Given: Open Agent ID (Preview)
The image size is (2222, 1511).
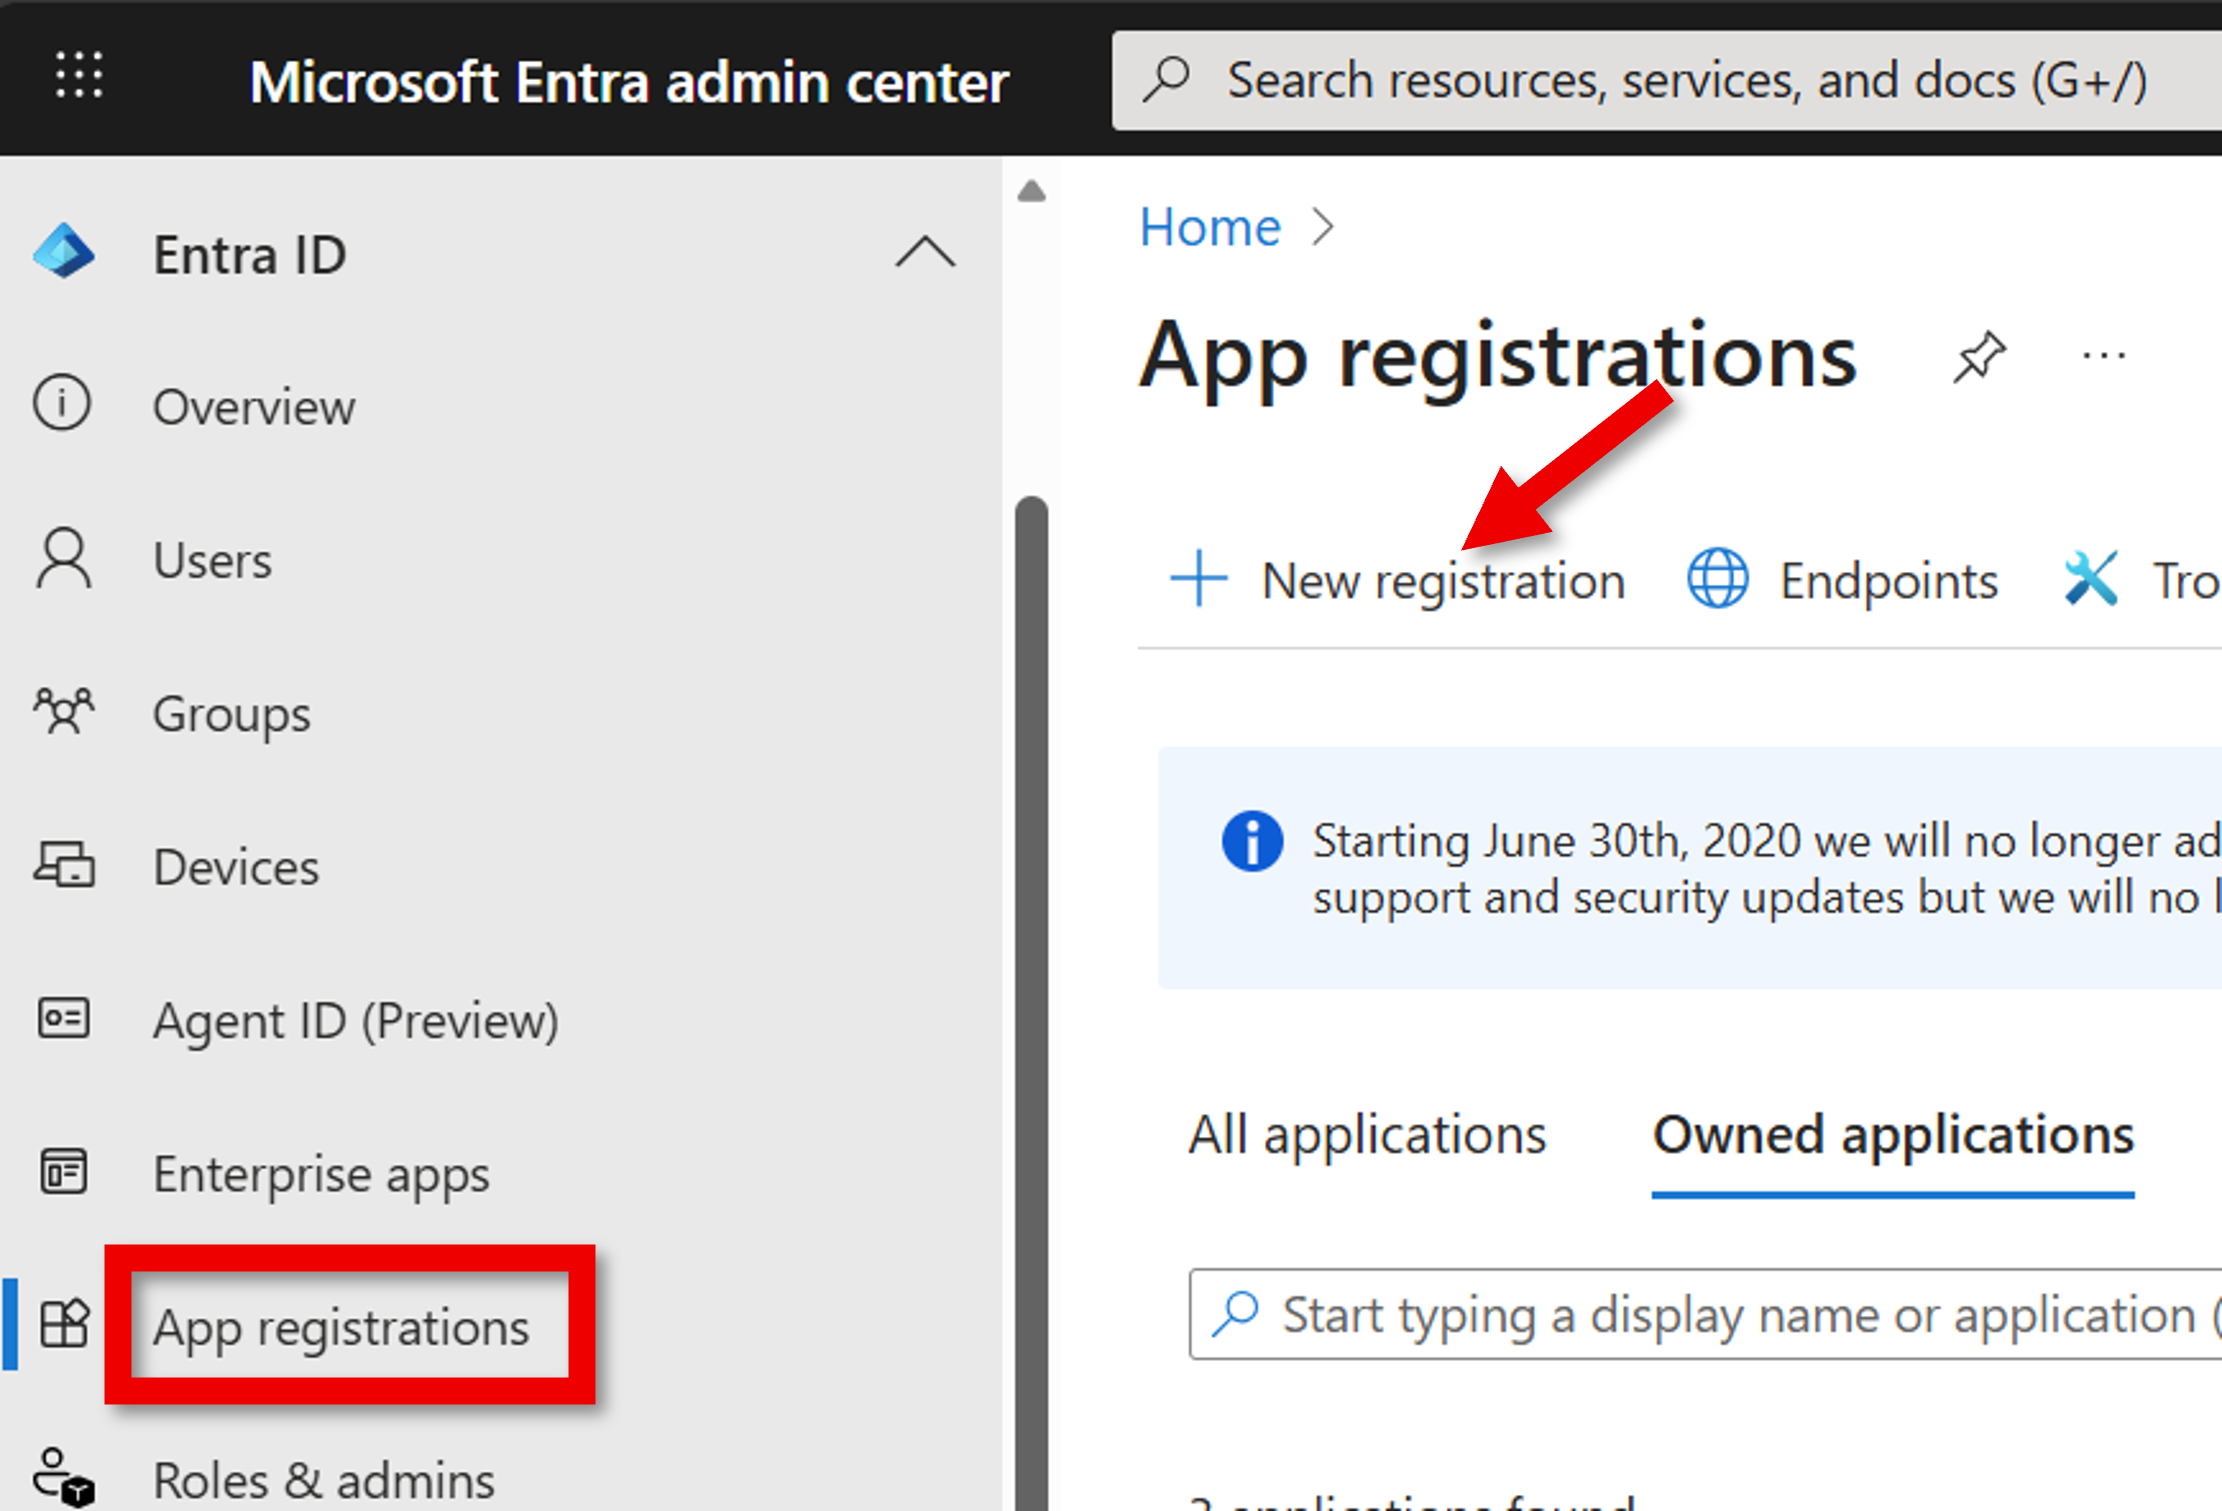Looking at the screenshot, I should pos(356,1021).
